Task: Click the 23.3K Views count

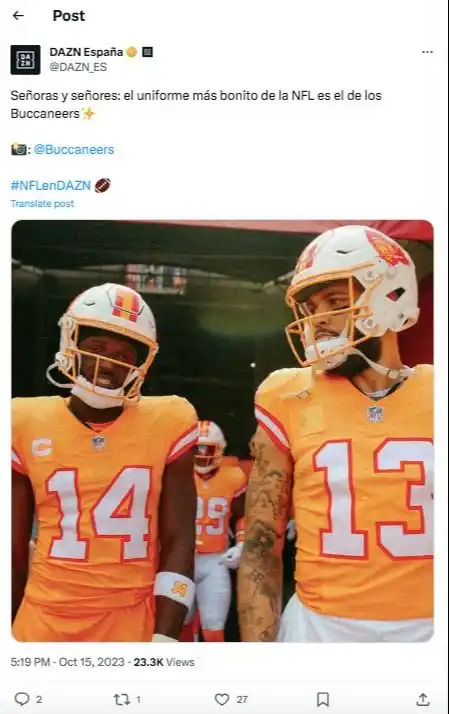Action: click(164, 662)
